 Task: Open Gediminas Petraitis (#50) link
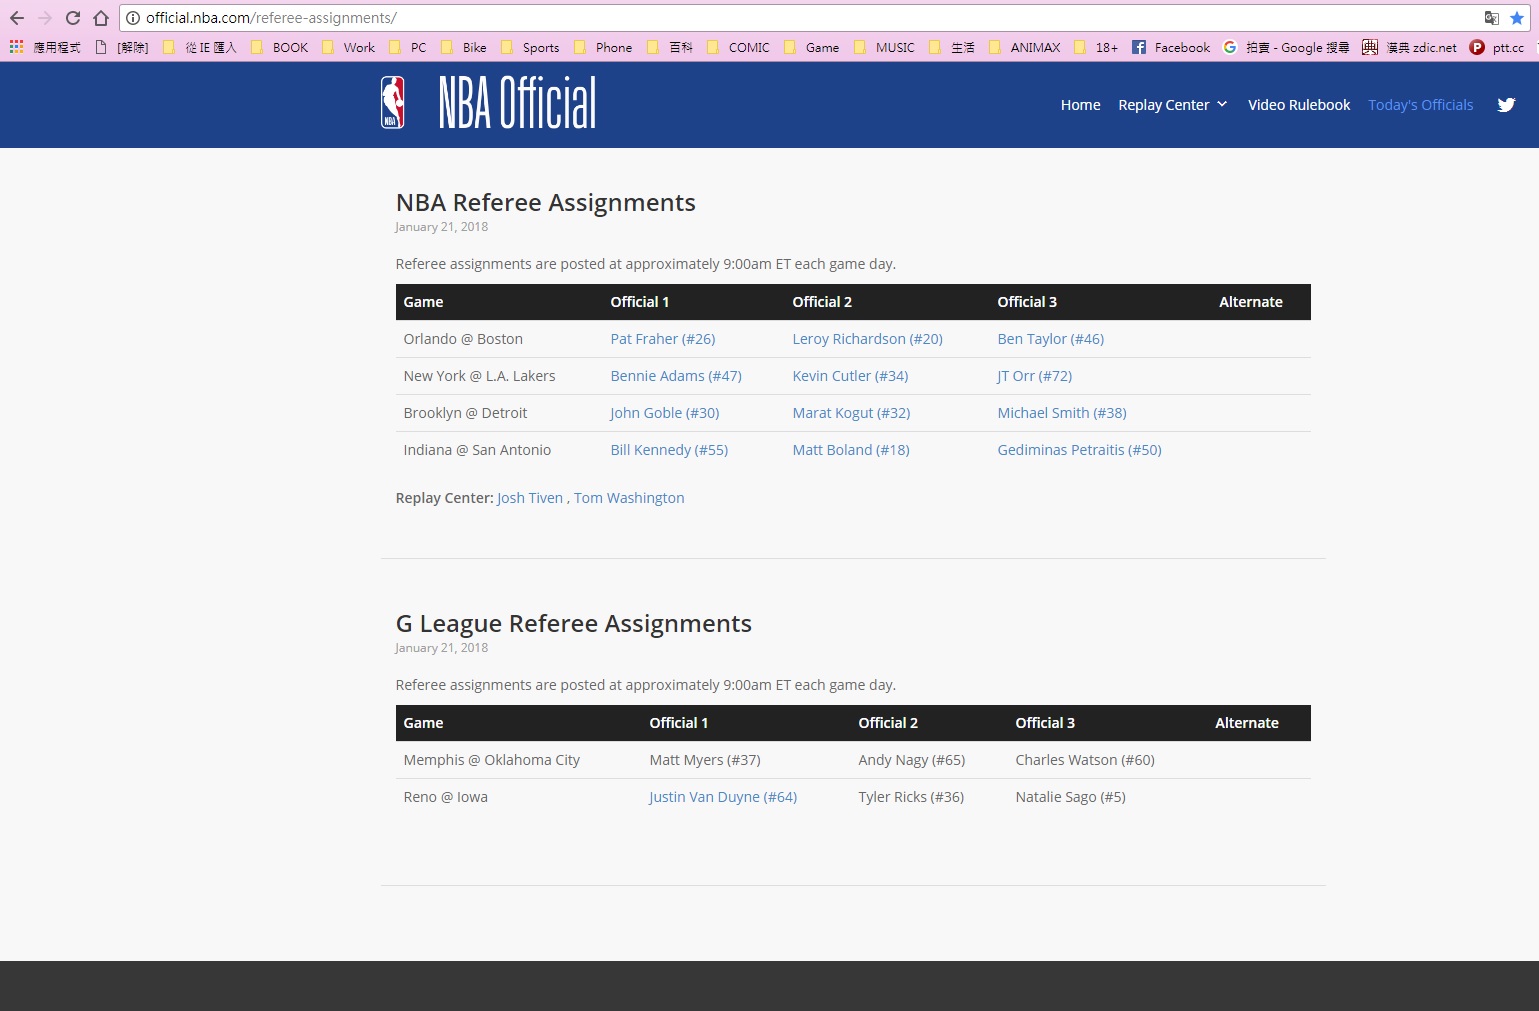pyautogui.click(x=1079, y=450)
